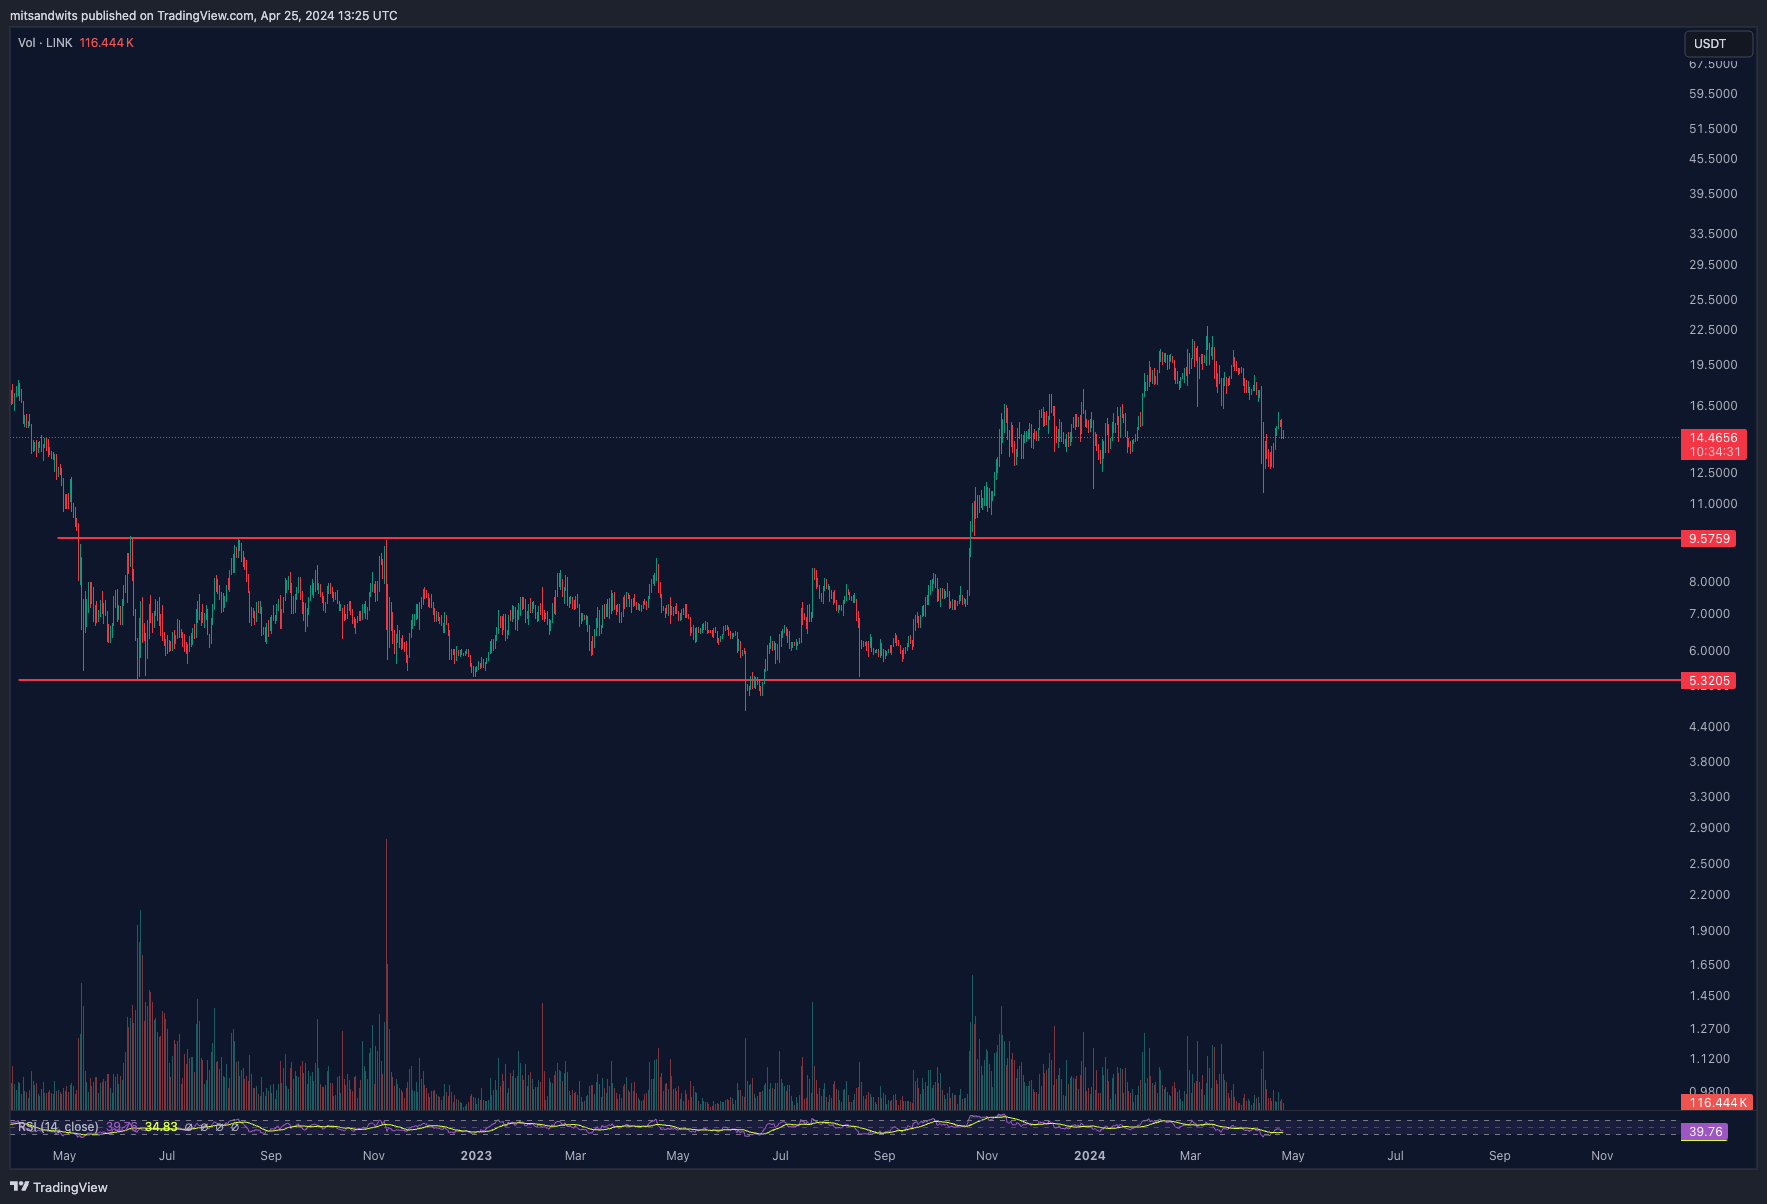Click the 116.444 K volume label on price axis
Screen dimensions: 1767x1204
point(1717,1102)
